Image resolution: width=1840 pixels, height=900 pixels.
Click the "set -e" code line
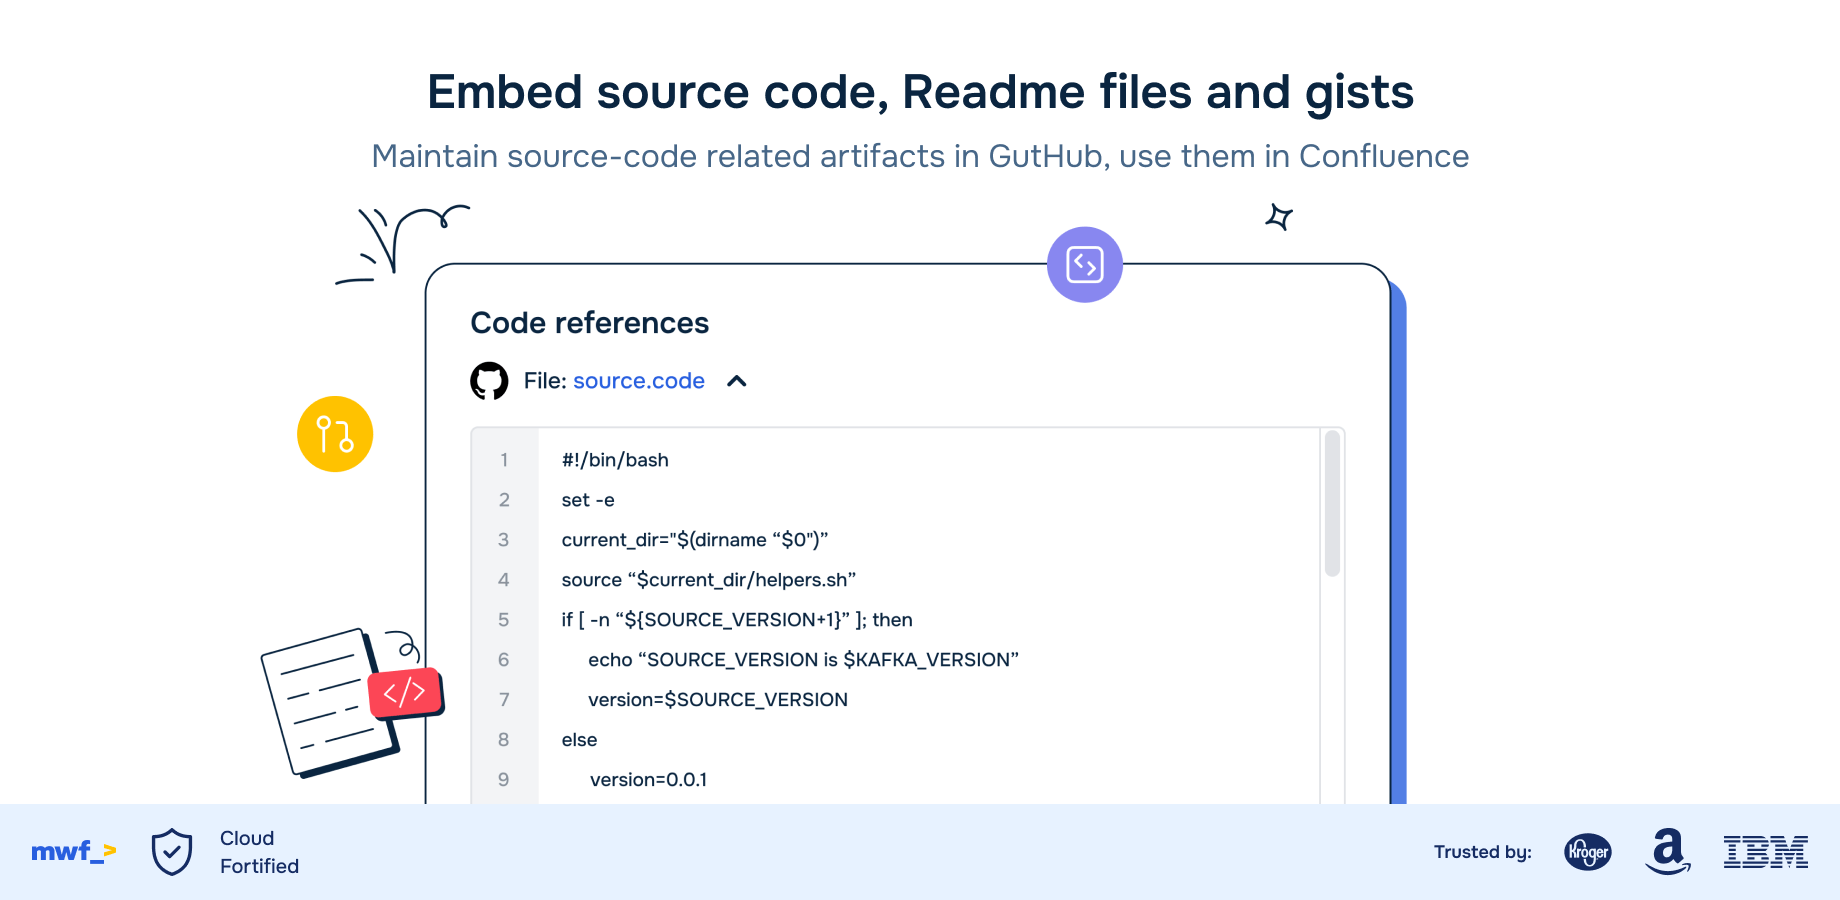pyautogui.click(x=588, y=500)
